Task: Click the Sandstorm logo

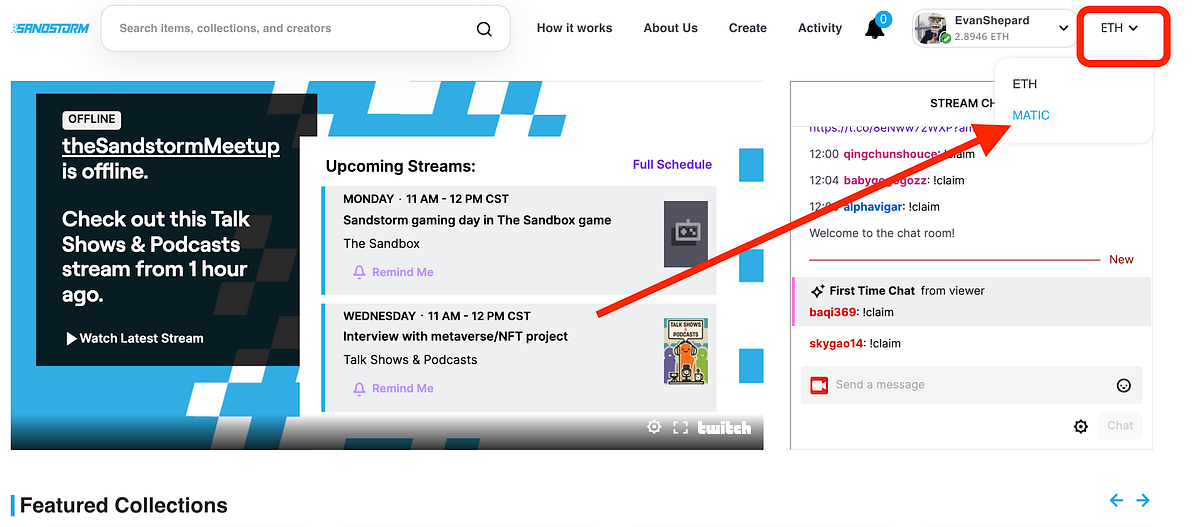Action: click(50, 28)
